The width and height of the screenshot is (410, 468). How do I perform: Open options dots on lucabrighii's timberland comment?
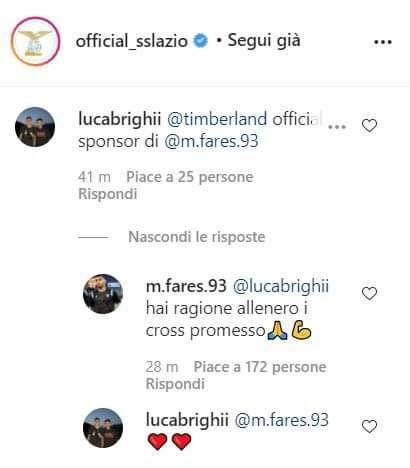click(x=337, y=127)
